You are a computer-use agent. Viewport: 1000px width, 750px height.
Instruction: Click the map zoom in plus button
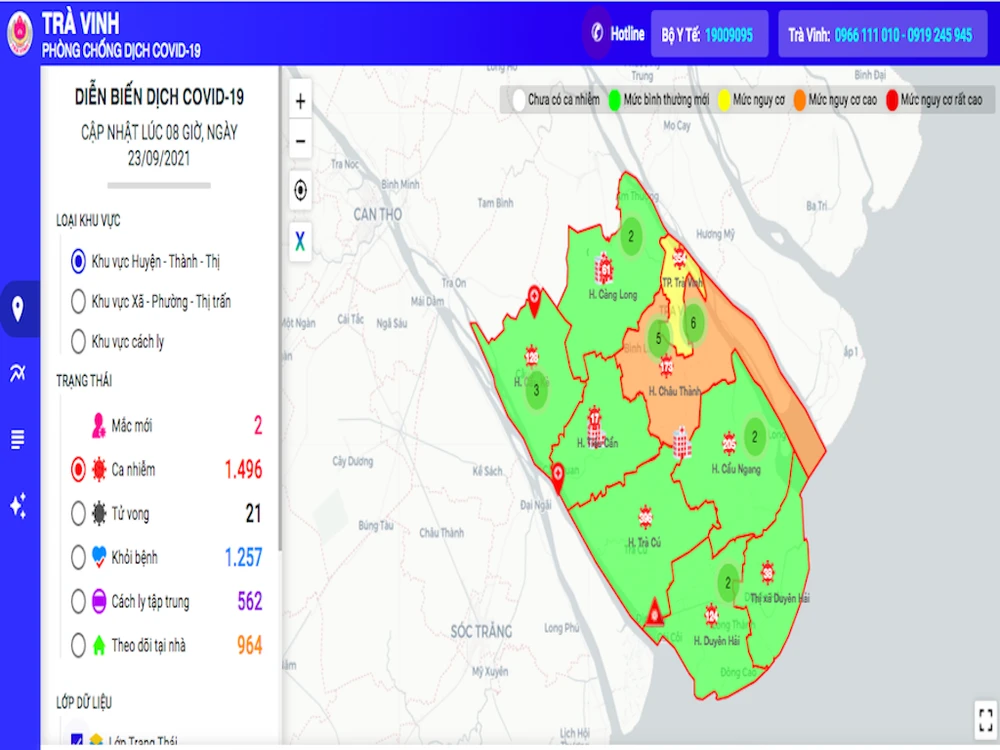click(300, 101)
